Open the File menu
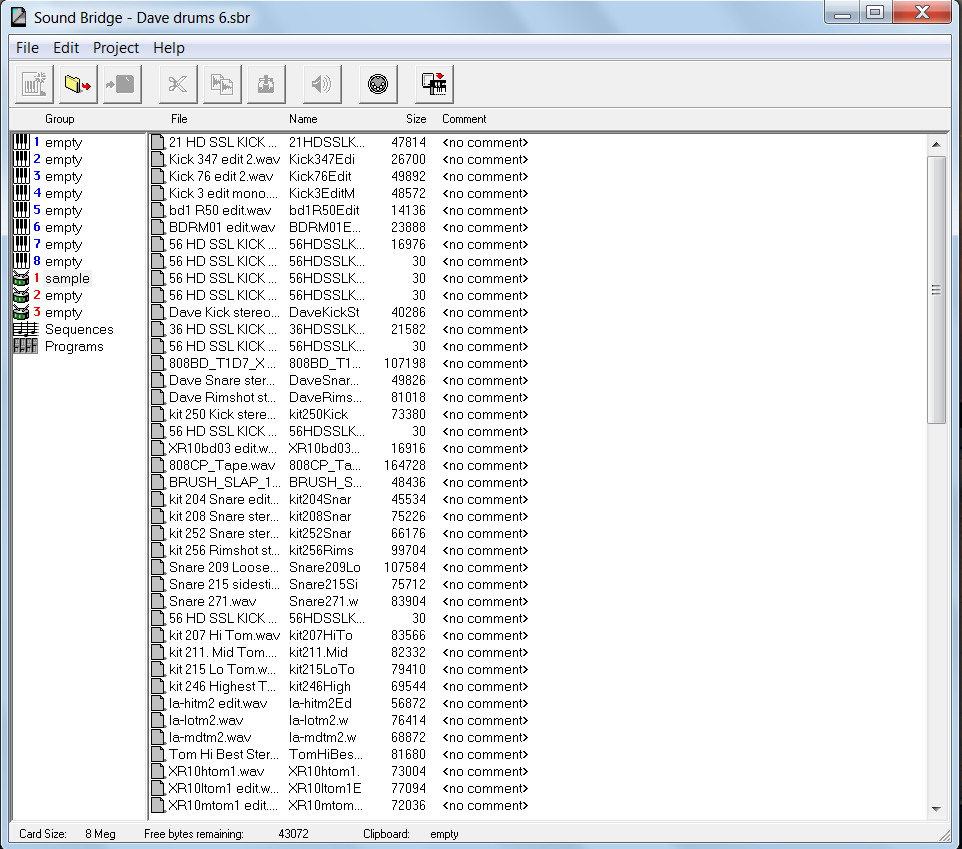 coord(27,48)
